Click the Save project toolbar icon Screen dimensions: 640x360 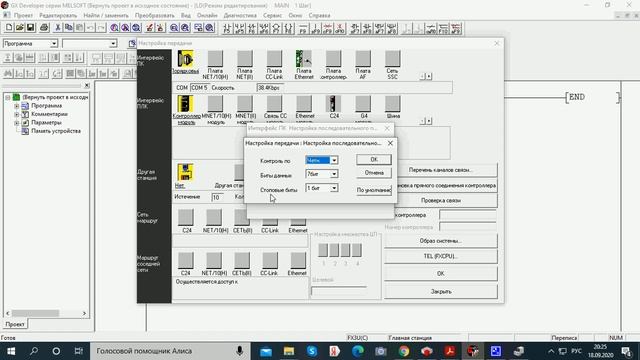31,28
